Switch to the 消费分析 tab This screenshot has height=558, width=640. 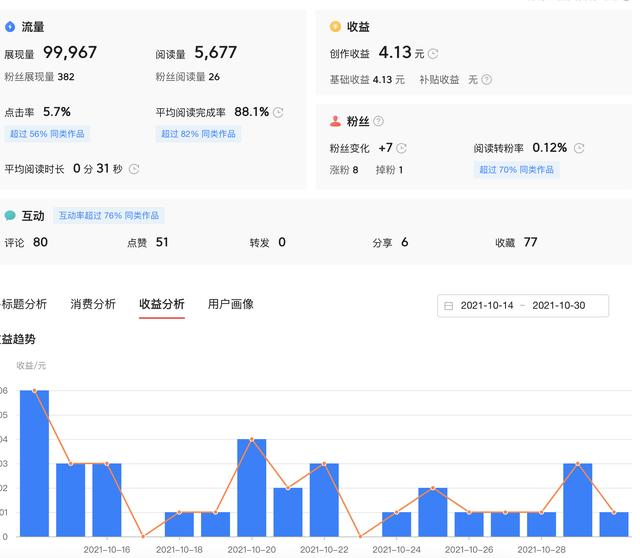tap(93, 304)
